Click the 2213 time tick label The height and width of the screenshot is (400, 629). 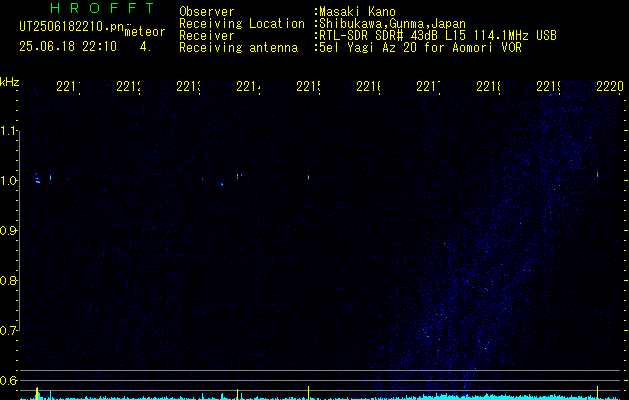[188, 86]
